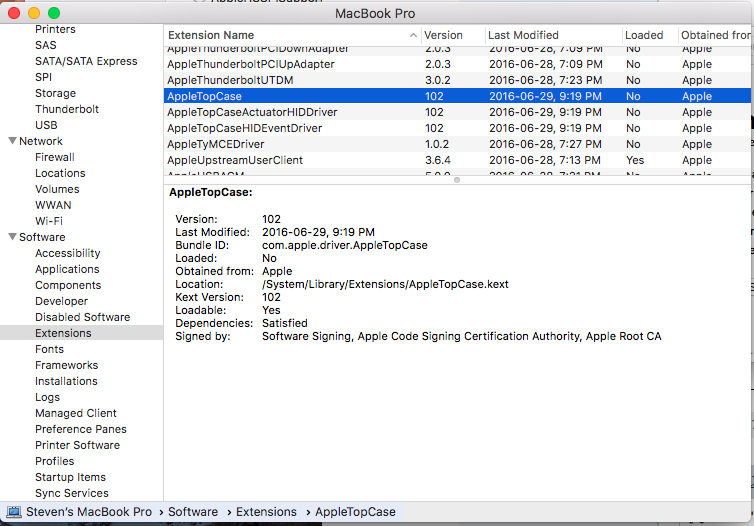The height and width of the screenshot is (526, 754).
Task: Select the AppleUpstreamUserClient row
Action: pyautogui.click(x=457, y=160)
